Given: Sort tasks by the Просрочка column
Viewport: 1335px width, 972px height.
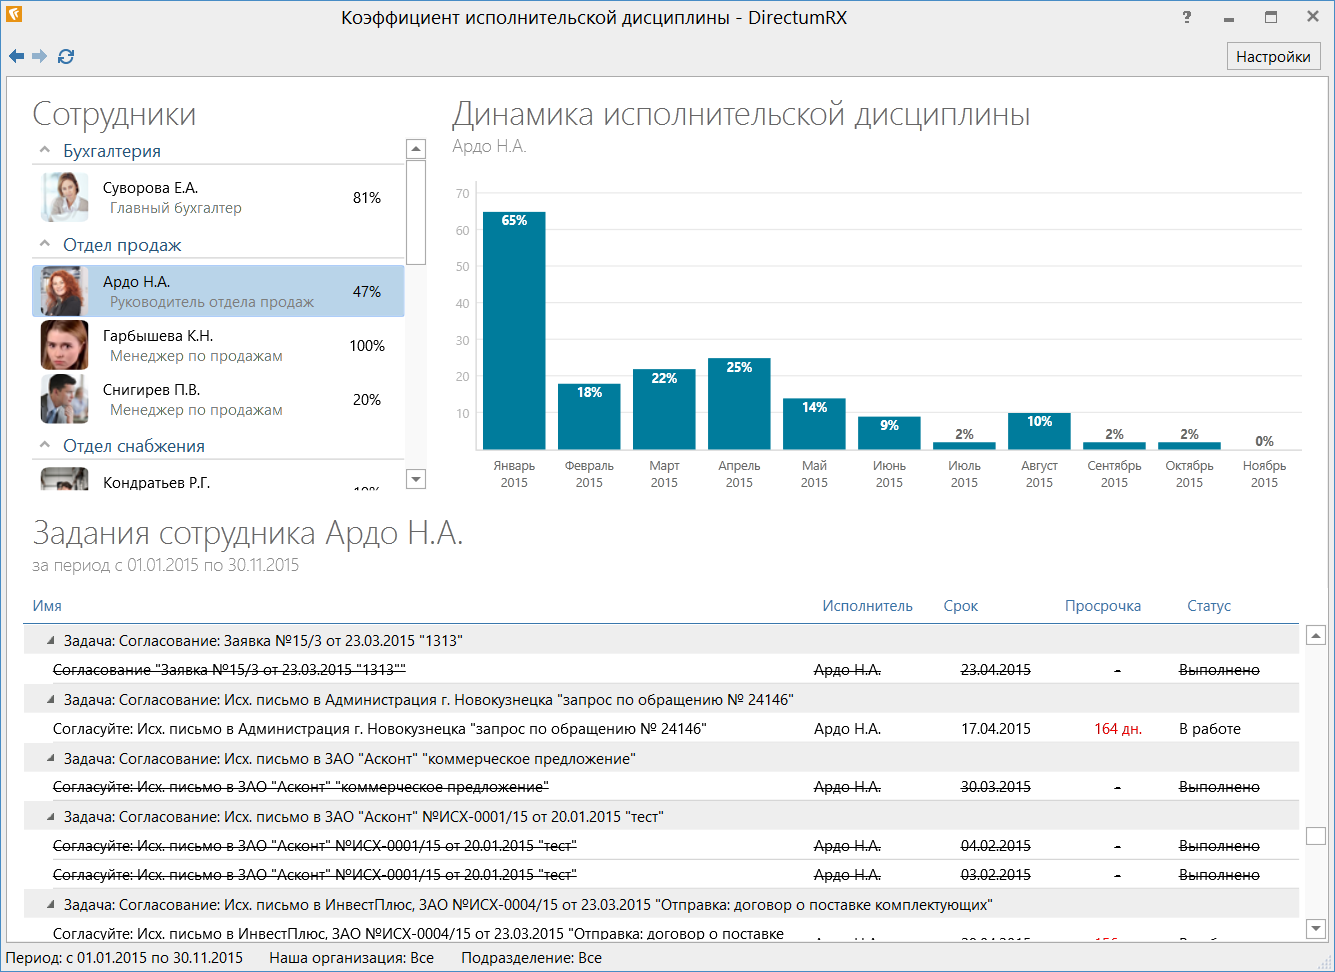Looking at the screenshot, I should click(x=1103, y=606).
